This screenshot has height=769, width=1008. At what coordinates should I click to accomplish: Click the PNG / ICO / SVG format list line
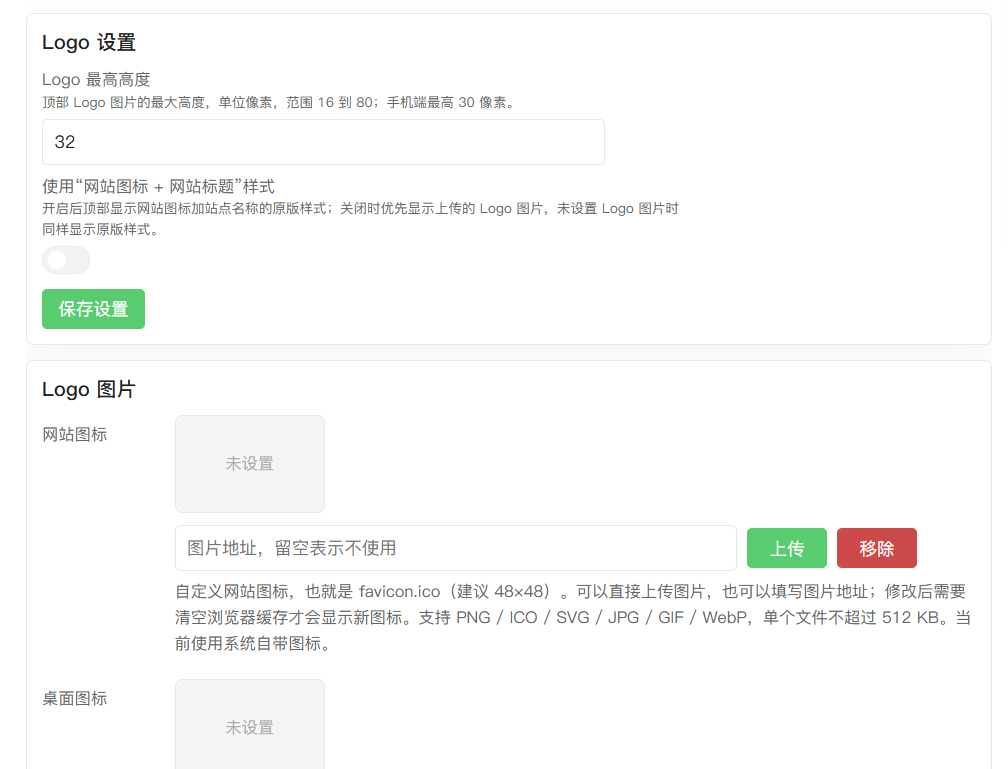573,618
